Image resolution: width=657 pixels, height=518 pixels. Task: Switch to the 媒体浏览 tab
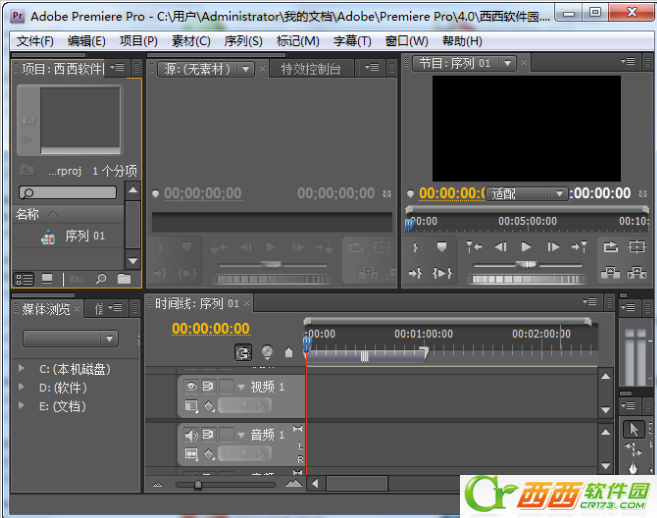pyautogui.click(x=46, y=309)
